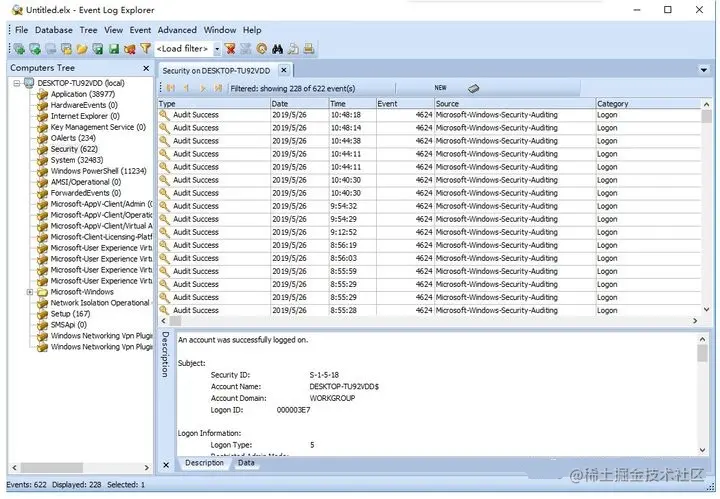Select System (32483) log in tree

pyautogui.click(x=77, y=160)
